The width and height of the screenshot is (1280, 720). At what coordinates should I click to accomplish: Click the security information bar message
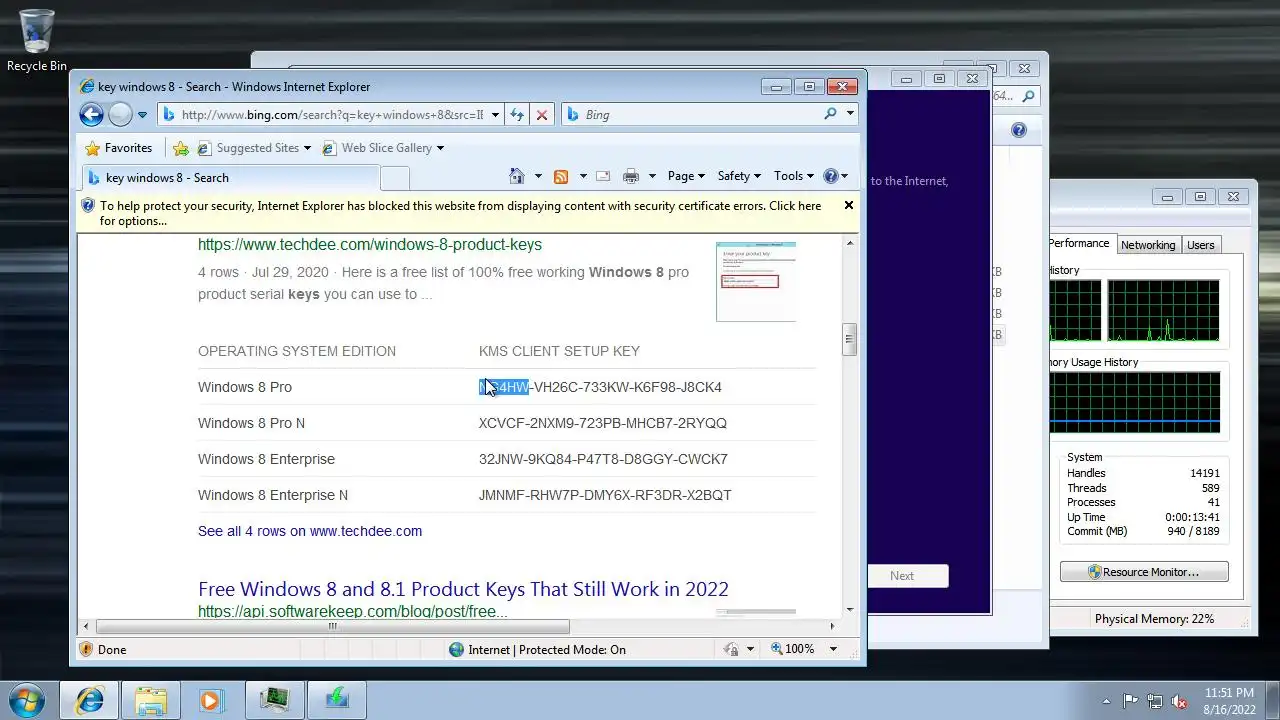tap(460, 213)
